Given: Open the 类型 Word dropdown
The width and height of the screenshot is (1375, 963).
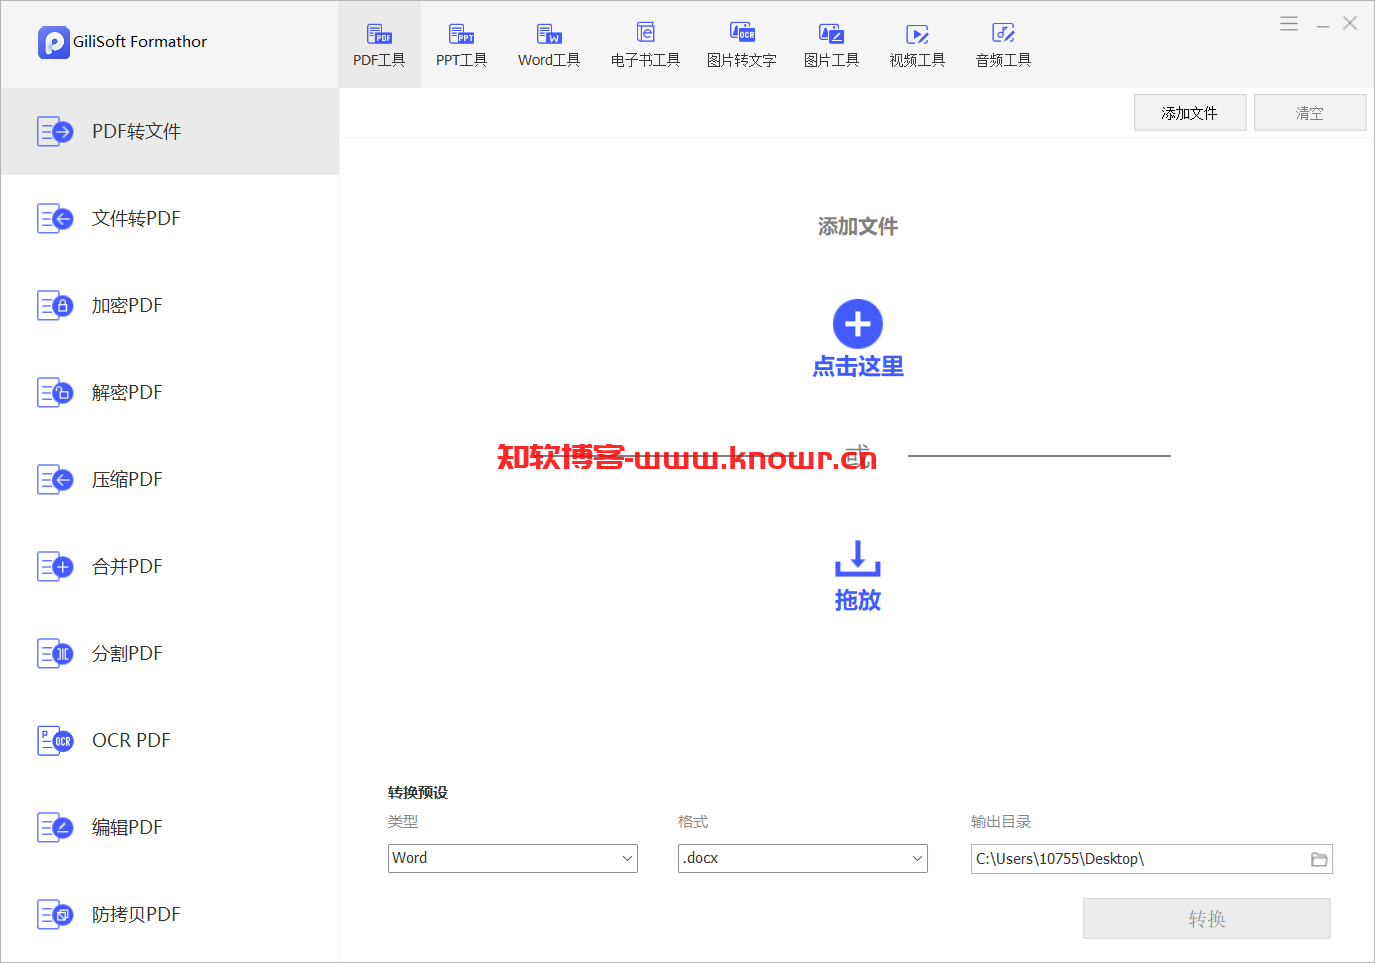Looking at the screenshot, I should click(x=513, y=858).
